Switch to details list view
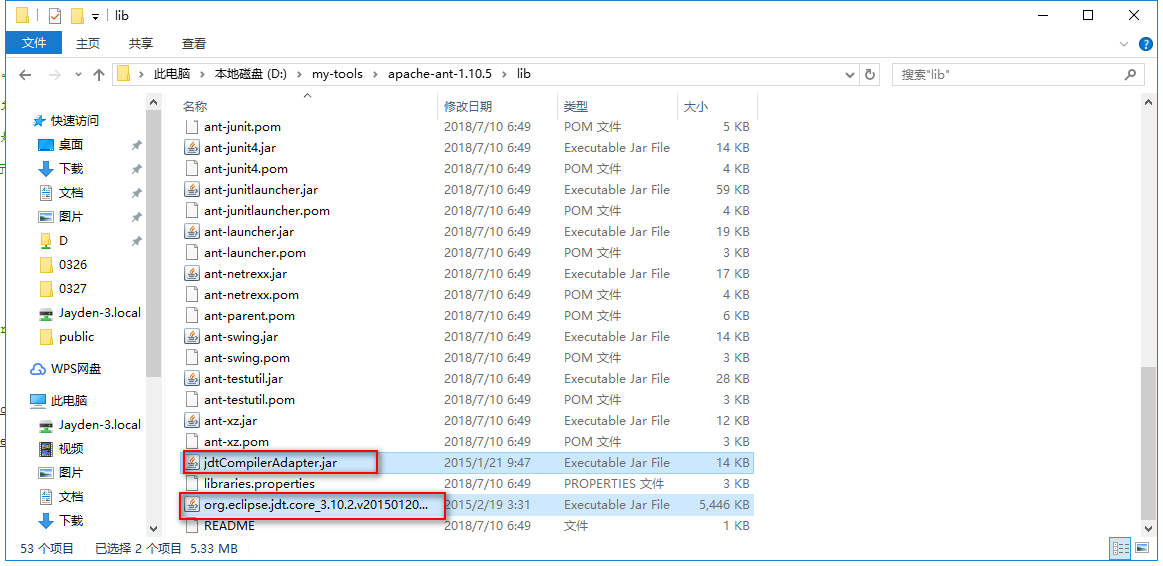 point(1120,548)
